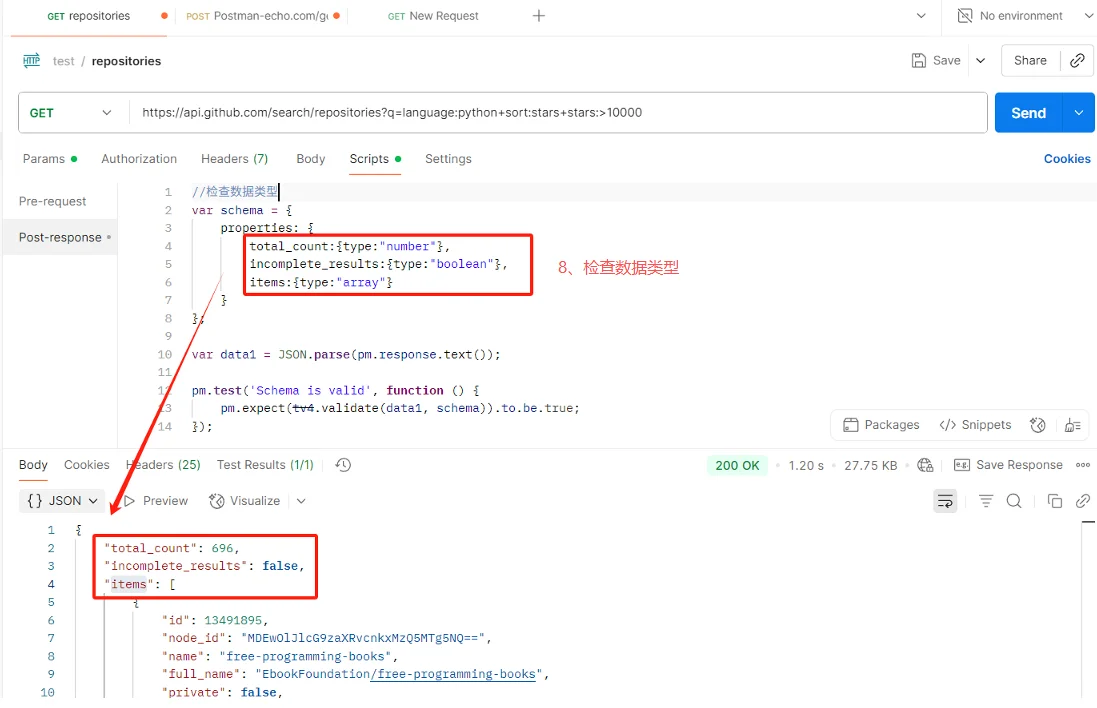Click the search response icon
This screenshot has width=1097, height=708.
(x=1014, y=501)
